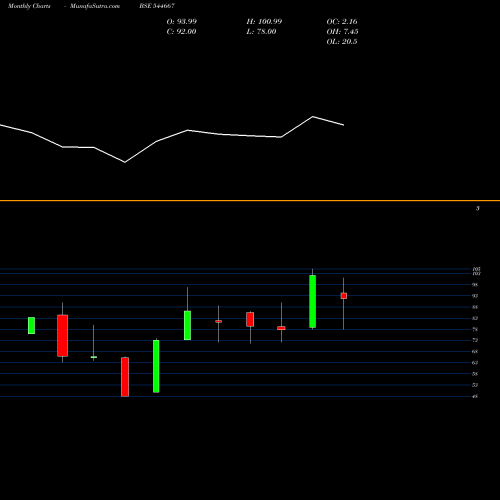Select the green candle rising from 50 to 73

[x=156, y=366]
